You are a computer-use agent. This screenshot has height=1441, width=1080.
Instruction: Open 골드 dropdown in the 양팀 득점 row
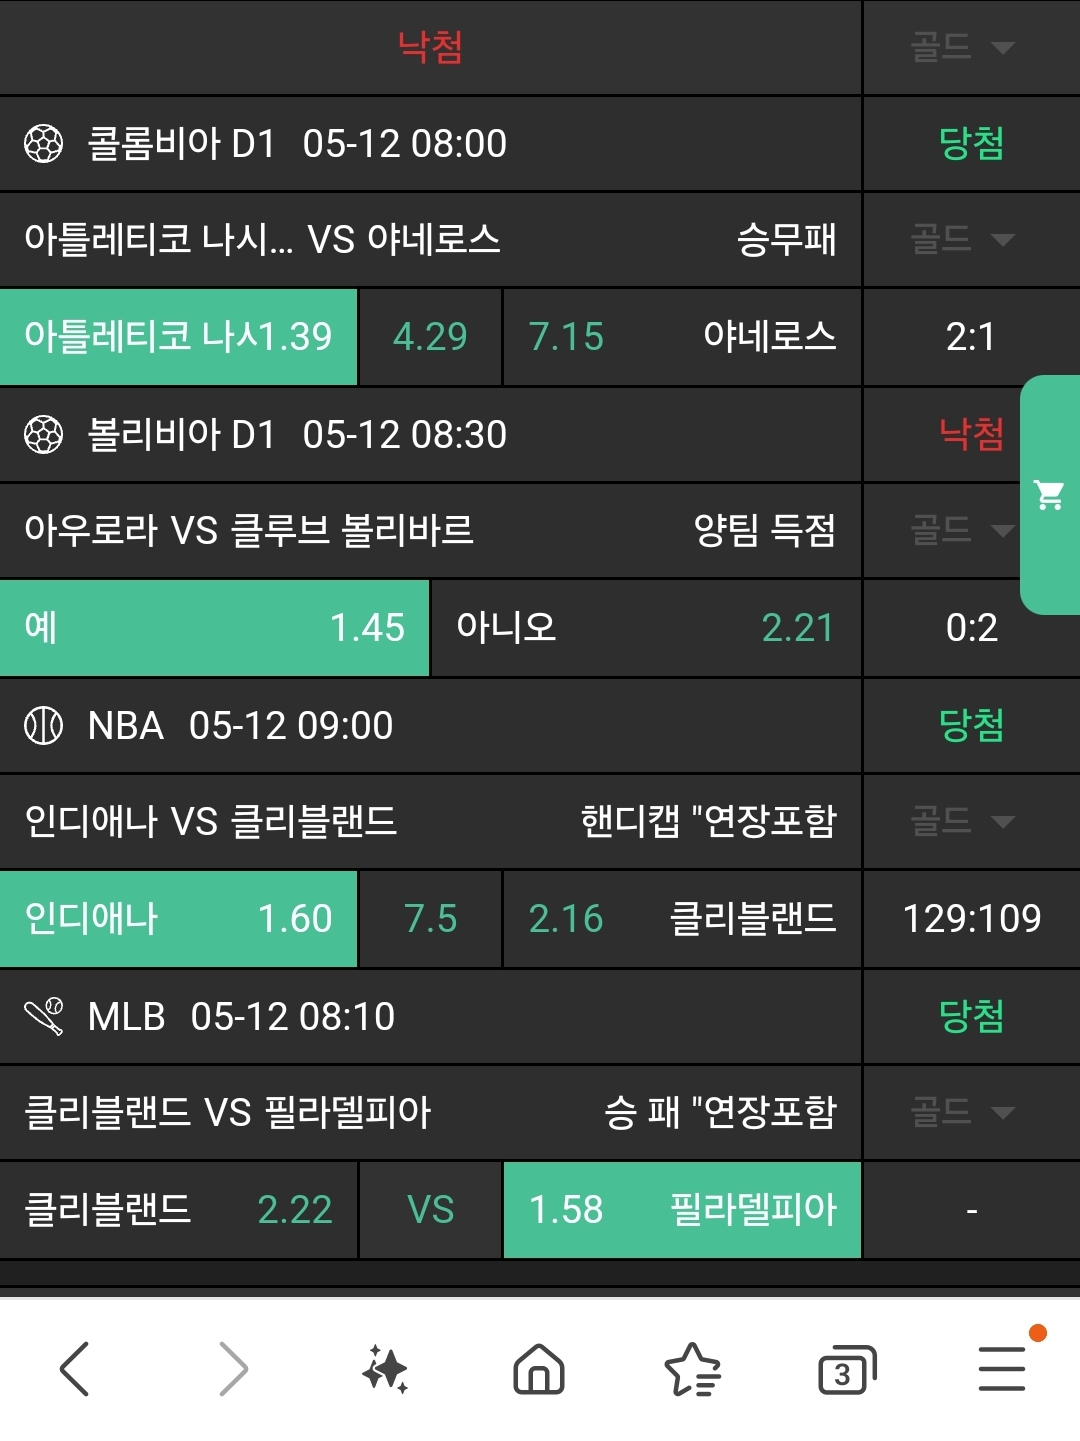962,530
